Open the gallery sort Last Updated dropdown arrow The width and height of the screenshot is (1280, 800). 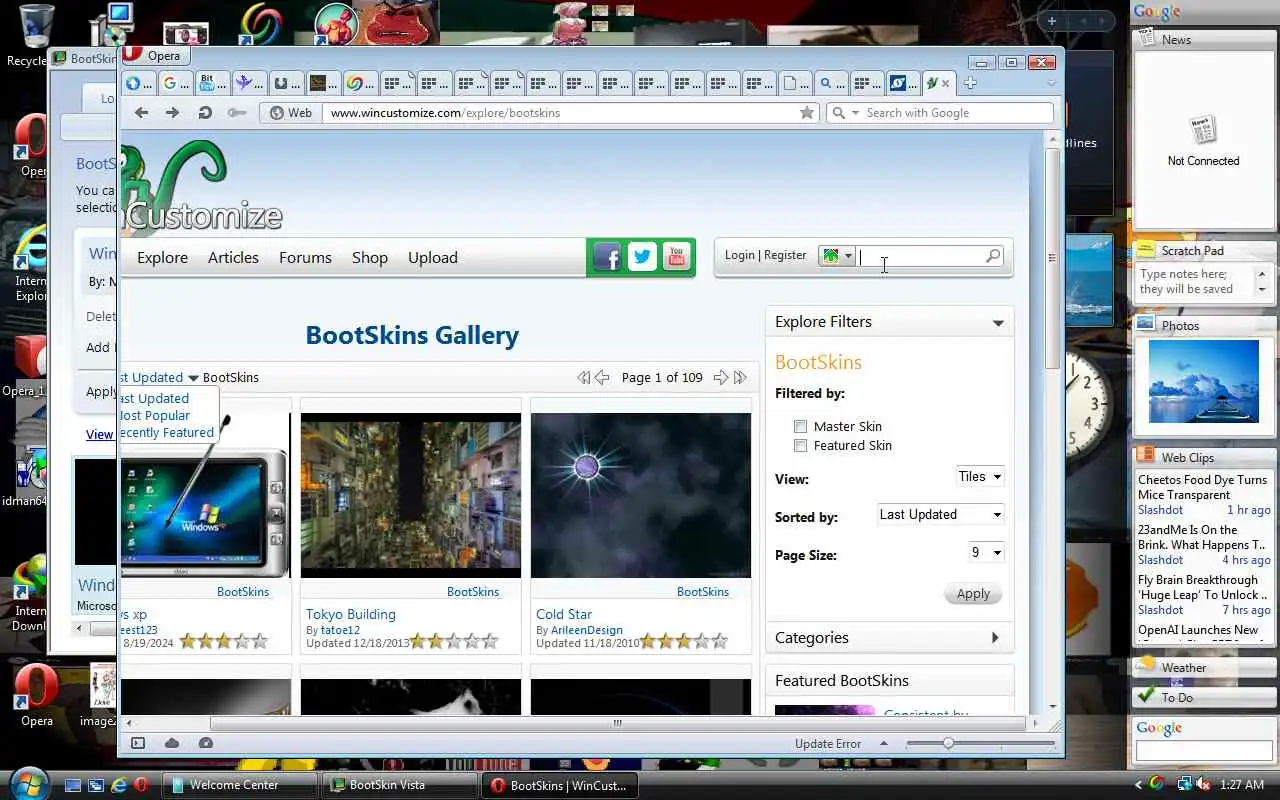click(193, 378)
